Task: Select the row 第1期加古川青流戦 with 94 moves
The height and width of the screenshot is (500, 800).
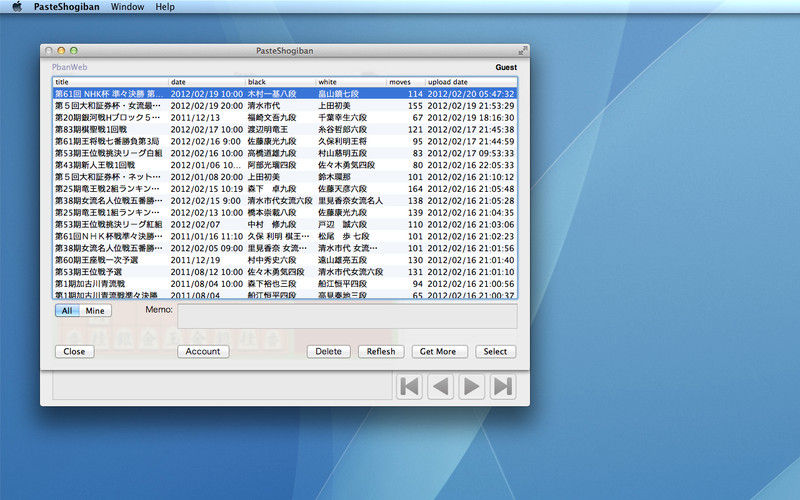Action: 285,284
